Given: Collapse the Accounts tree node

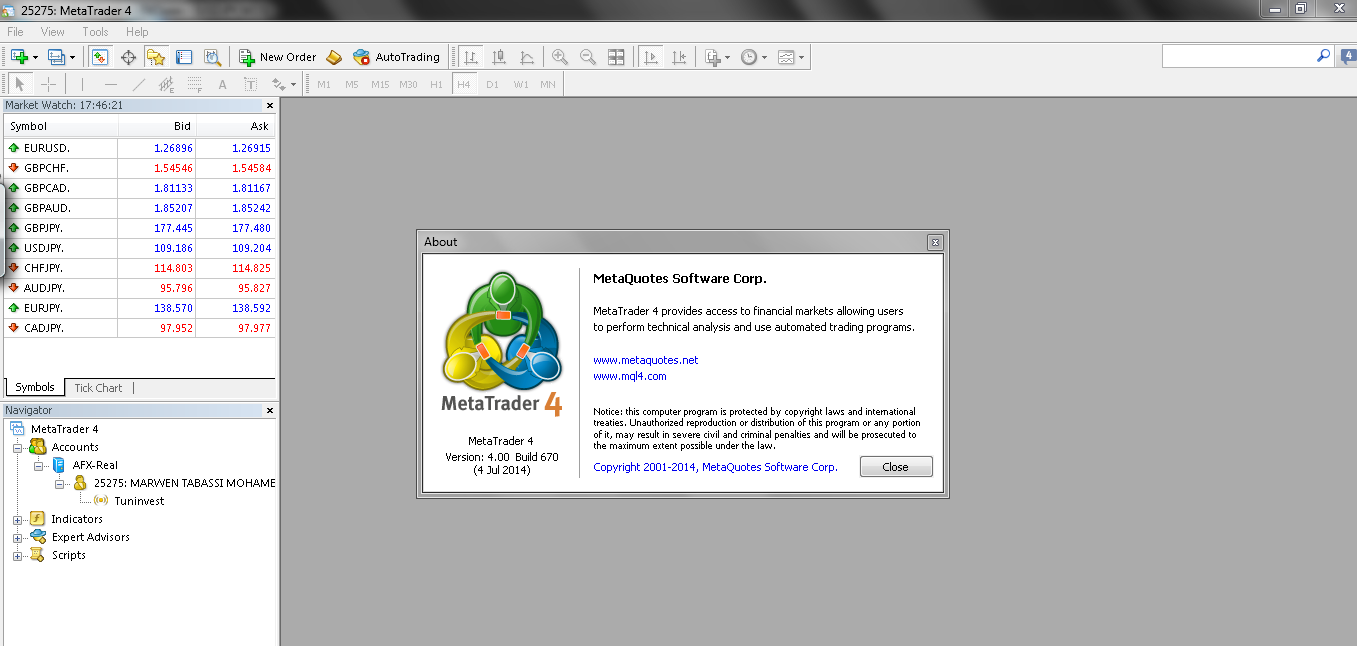Looking at the screenshot, I should tap(17, 448).
